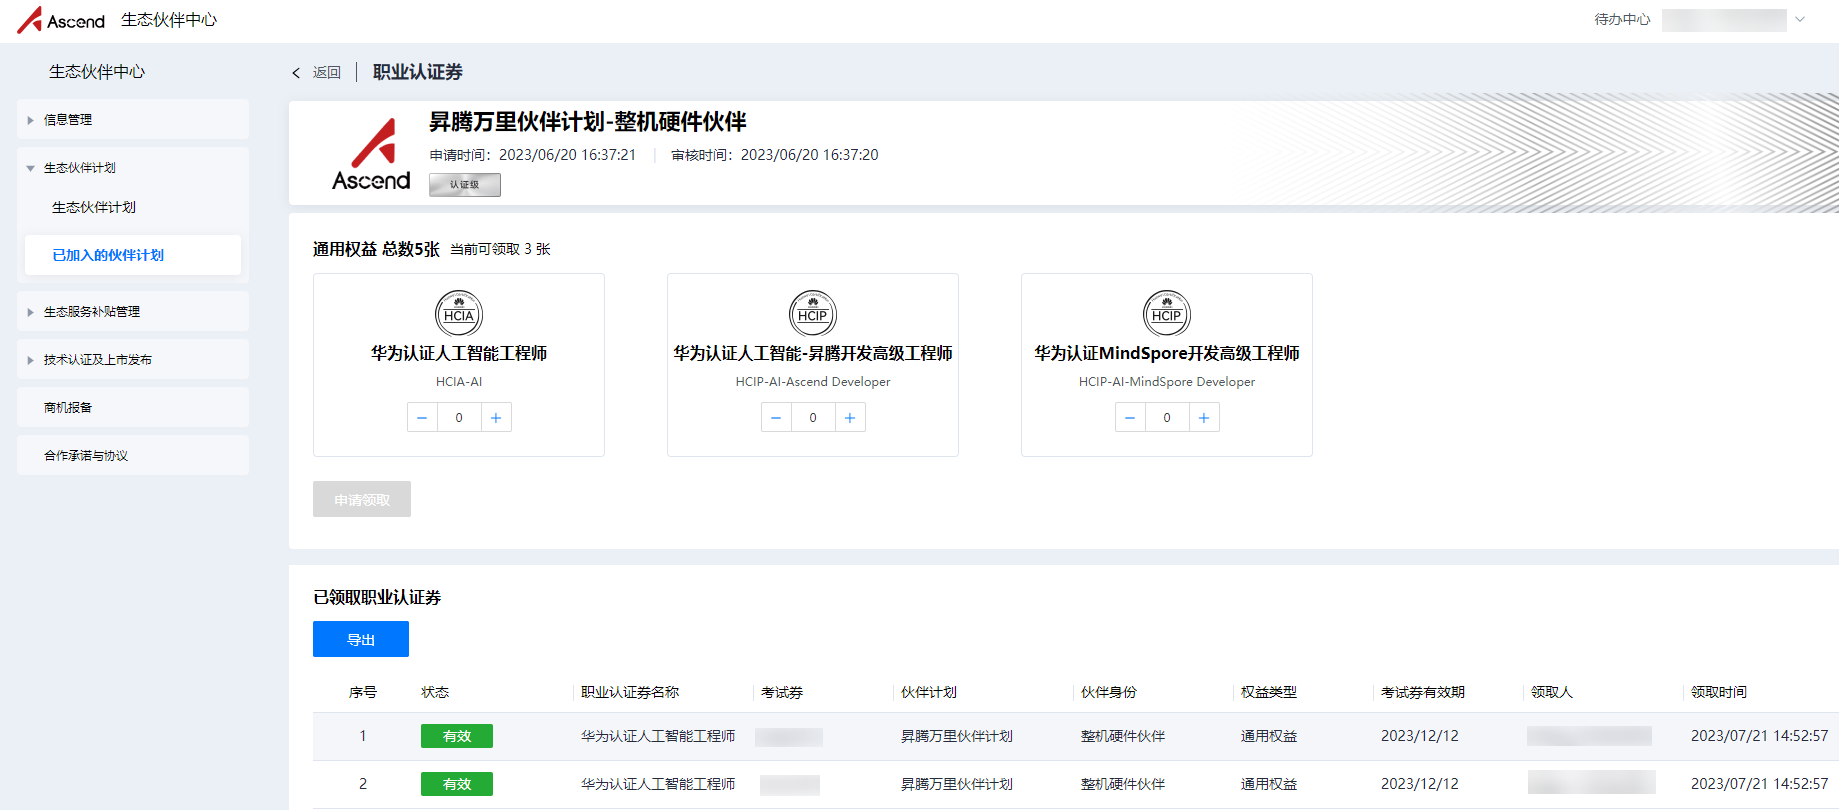Click the HCIP badge for Ascend Developer

click(x=813, y=314)
